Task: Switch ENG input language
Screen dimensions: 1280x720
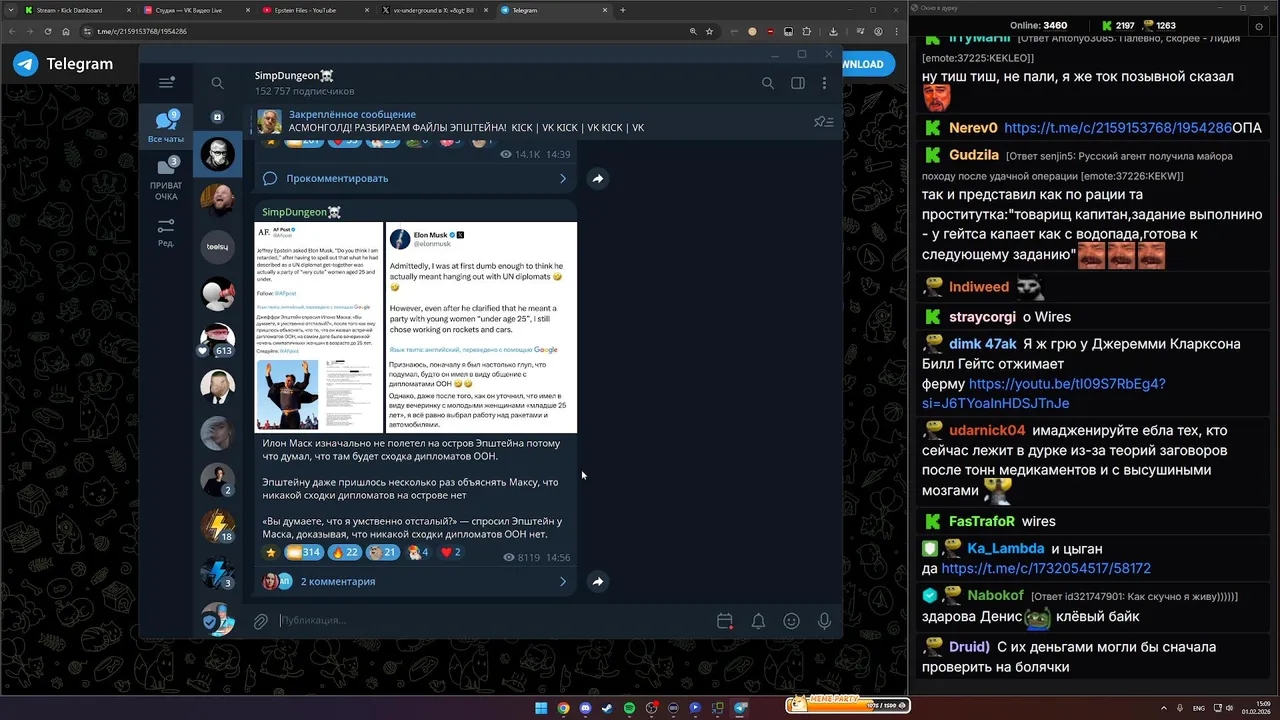Action: click(1199, 708)
